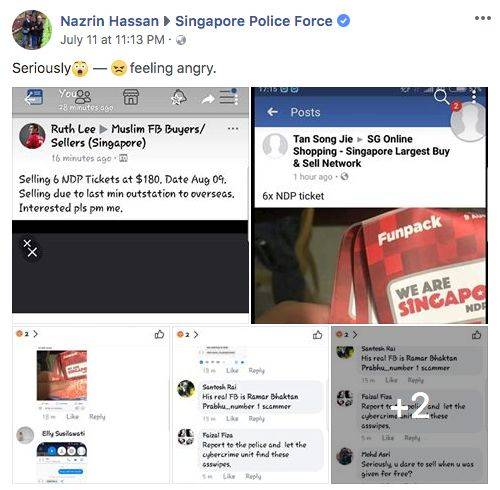Viewport: 500px width, 490px height.
Task: Expand reactions chevron in first comment screenshot
Action: point(35,334)
